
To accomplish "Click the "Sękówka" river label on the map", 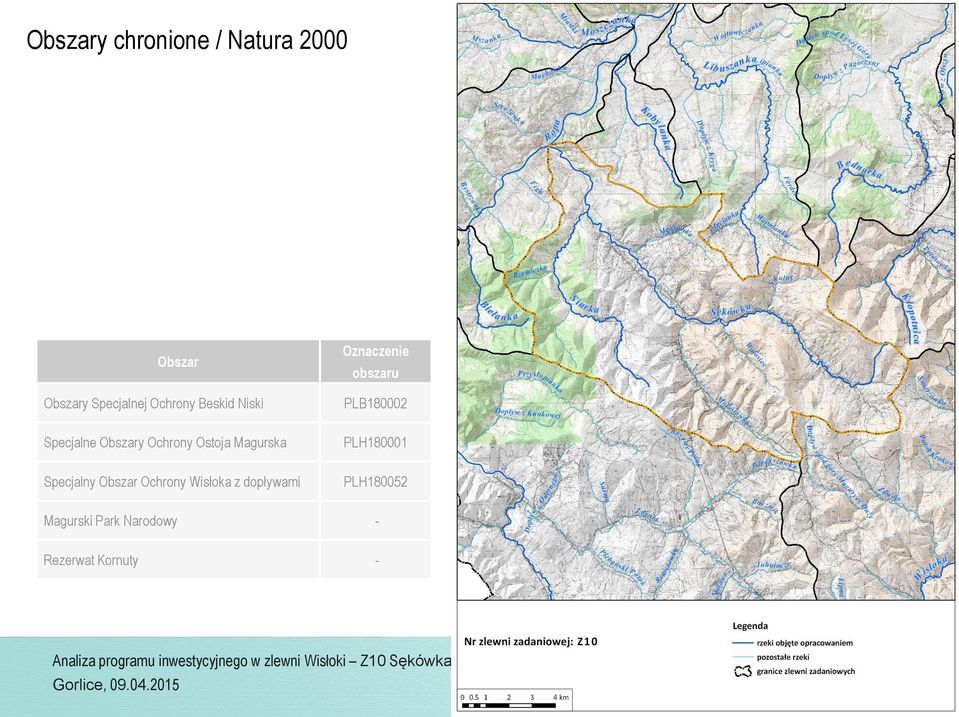I will click(x=731, y=311).
